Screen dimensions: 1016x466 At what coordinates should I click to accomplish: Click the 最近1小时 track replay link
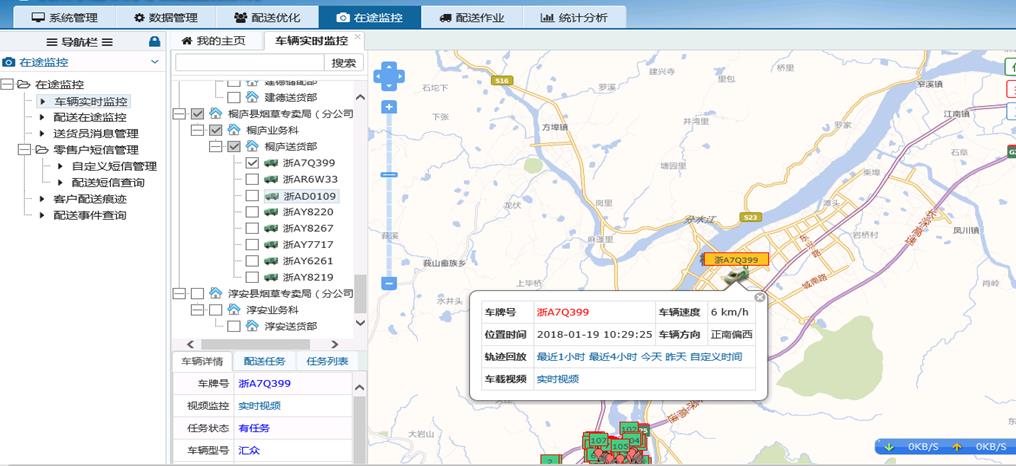(560, 356)
